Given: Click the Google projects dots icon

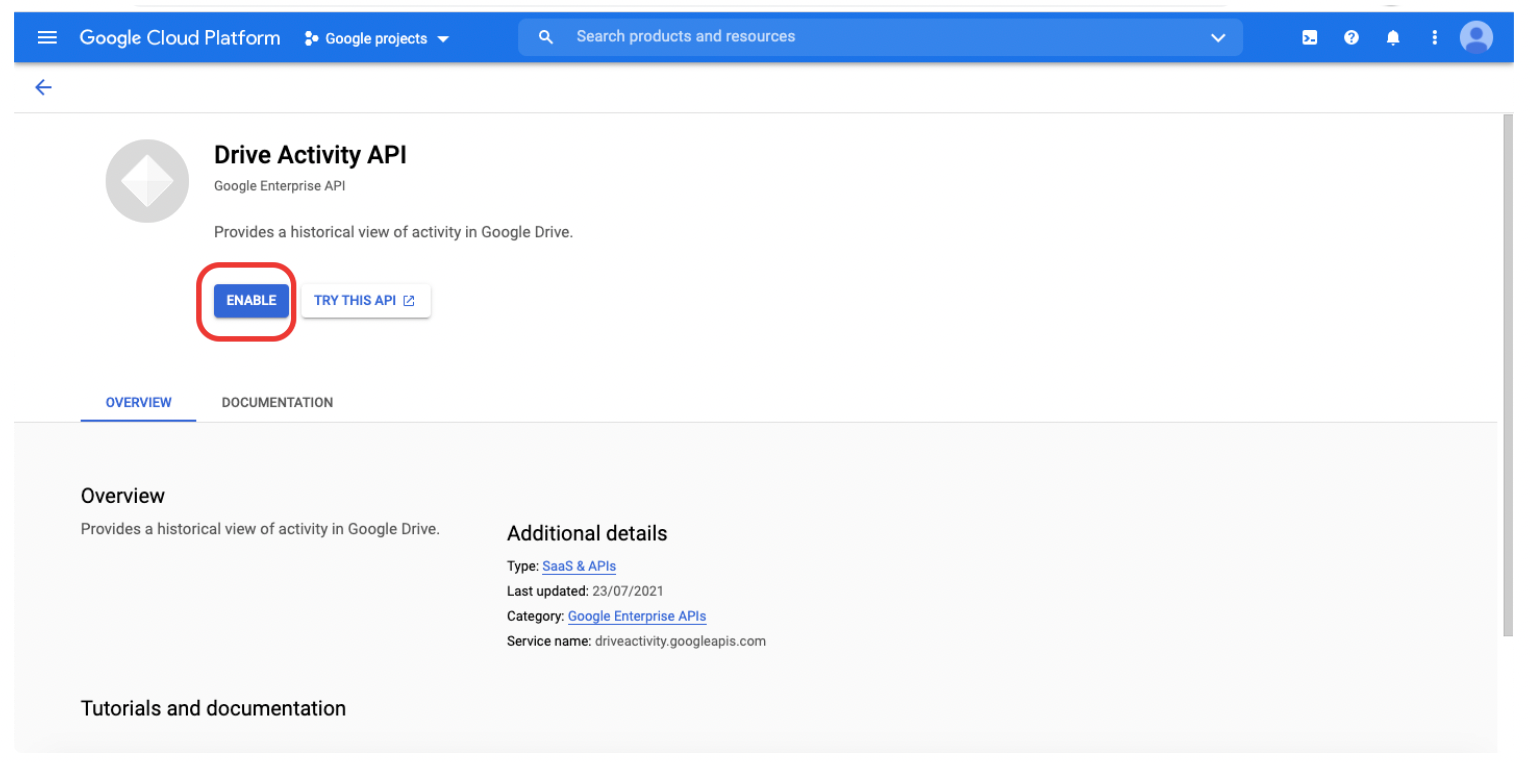Looking at the screenshot, I should point(312,39).
